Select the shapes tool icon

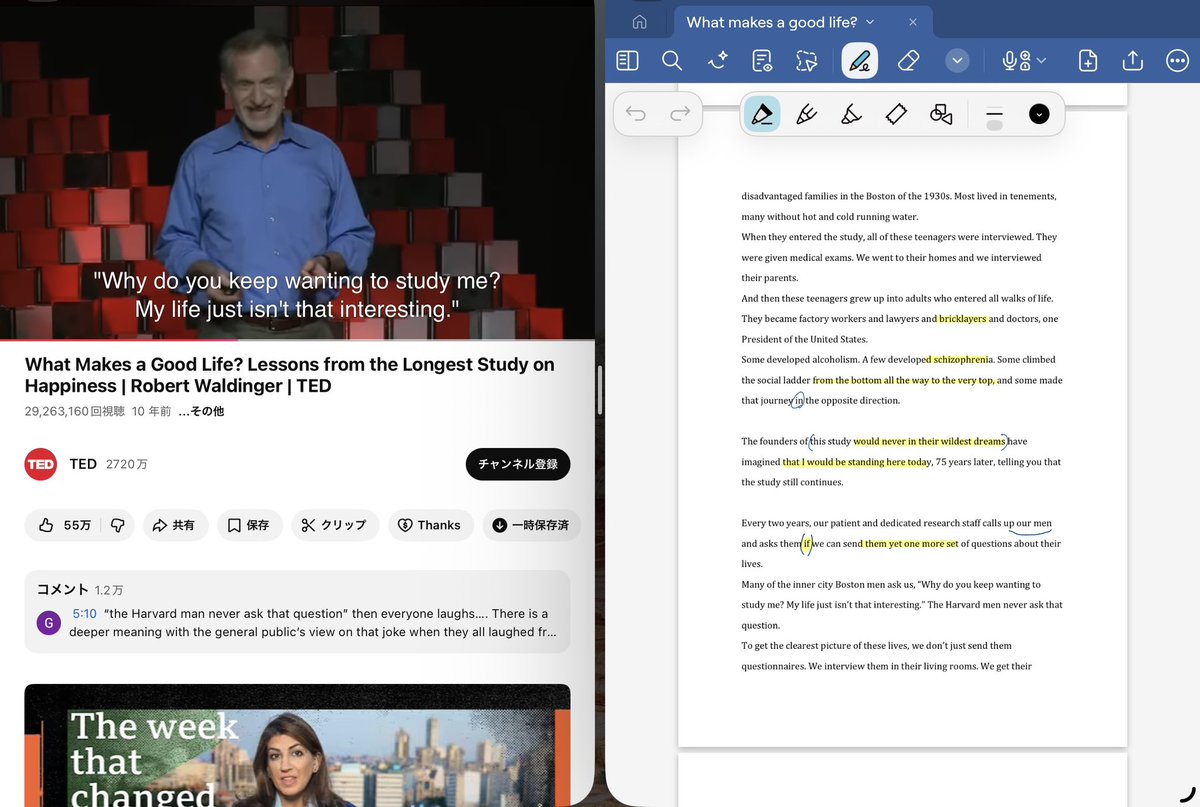pyautogui.click(x=941, y=114)
